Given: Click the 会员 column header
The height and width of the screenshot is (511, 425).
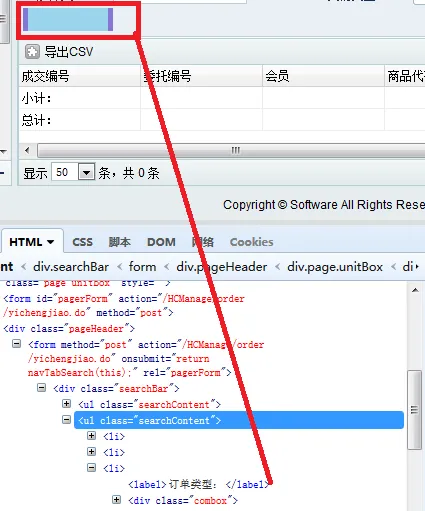Looking at the screenshot, I should pyautogui.click(x=323, y=76).
